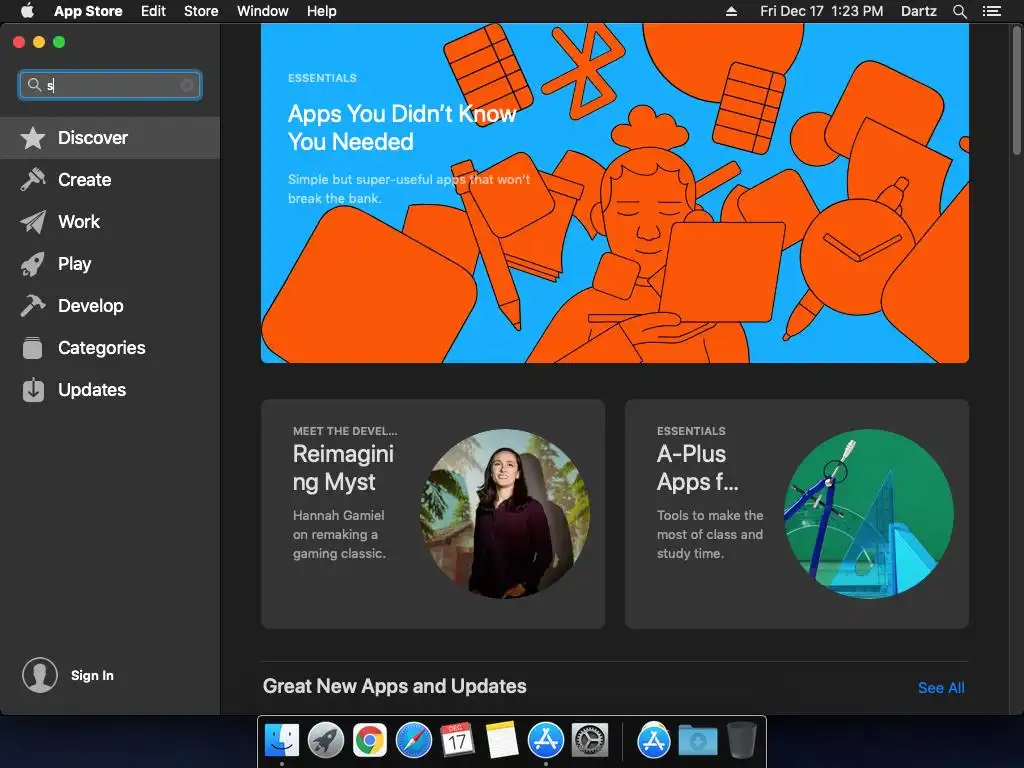Click See All for Great New Apps
The height and width of the screenshot is (768, 1024).
click(941, 688)
